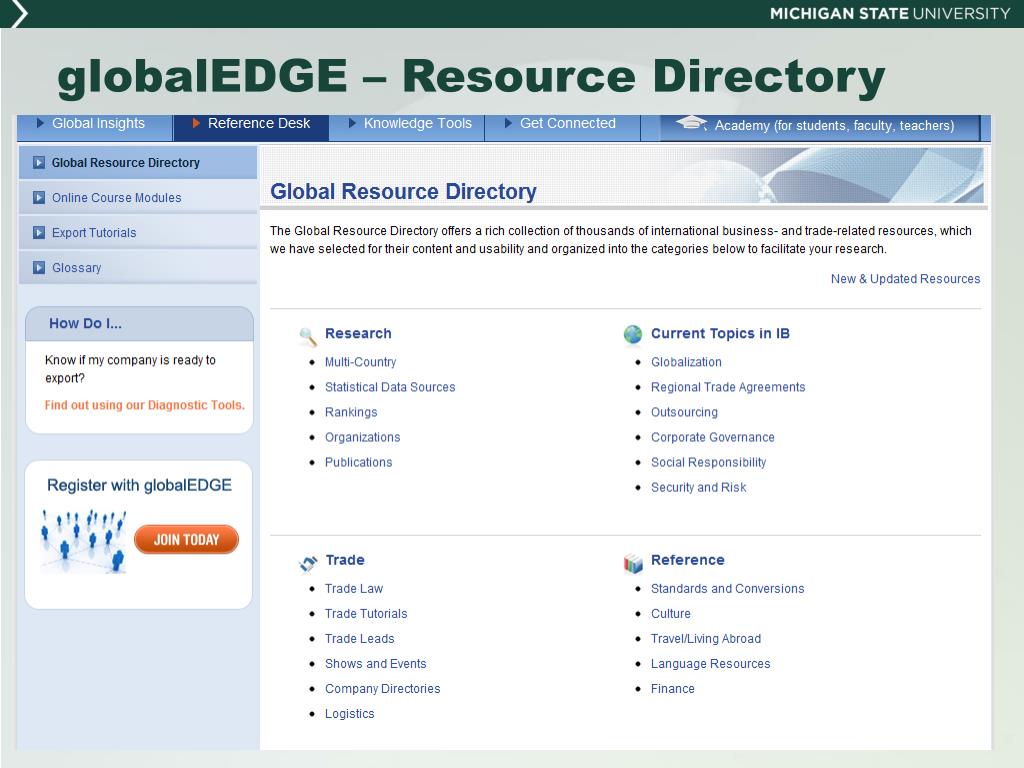
Task: Open the Academy tab for students, faculty, teachers
Action: (x=820, y=127)
